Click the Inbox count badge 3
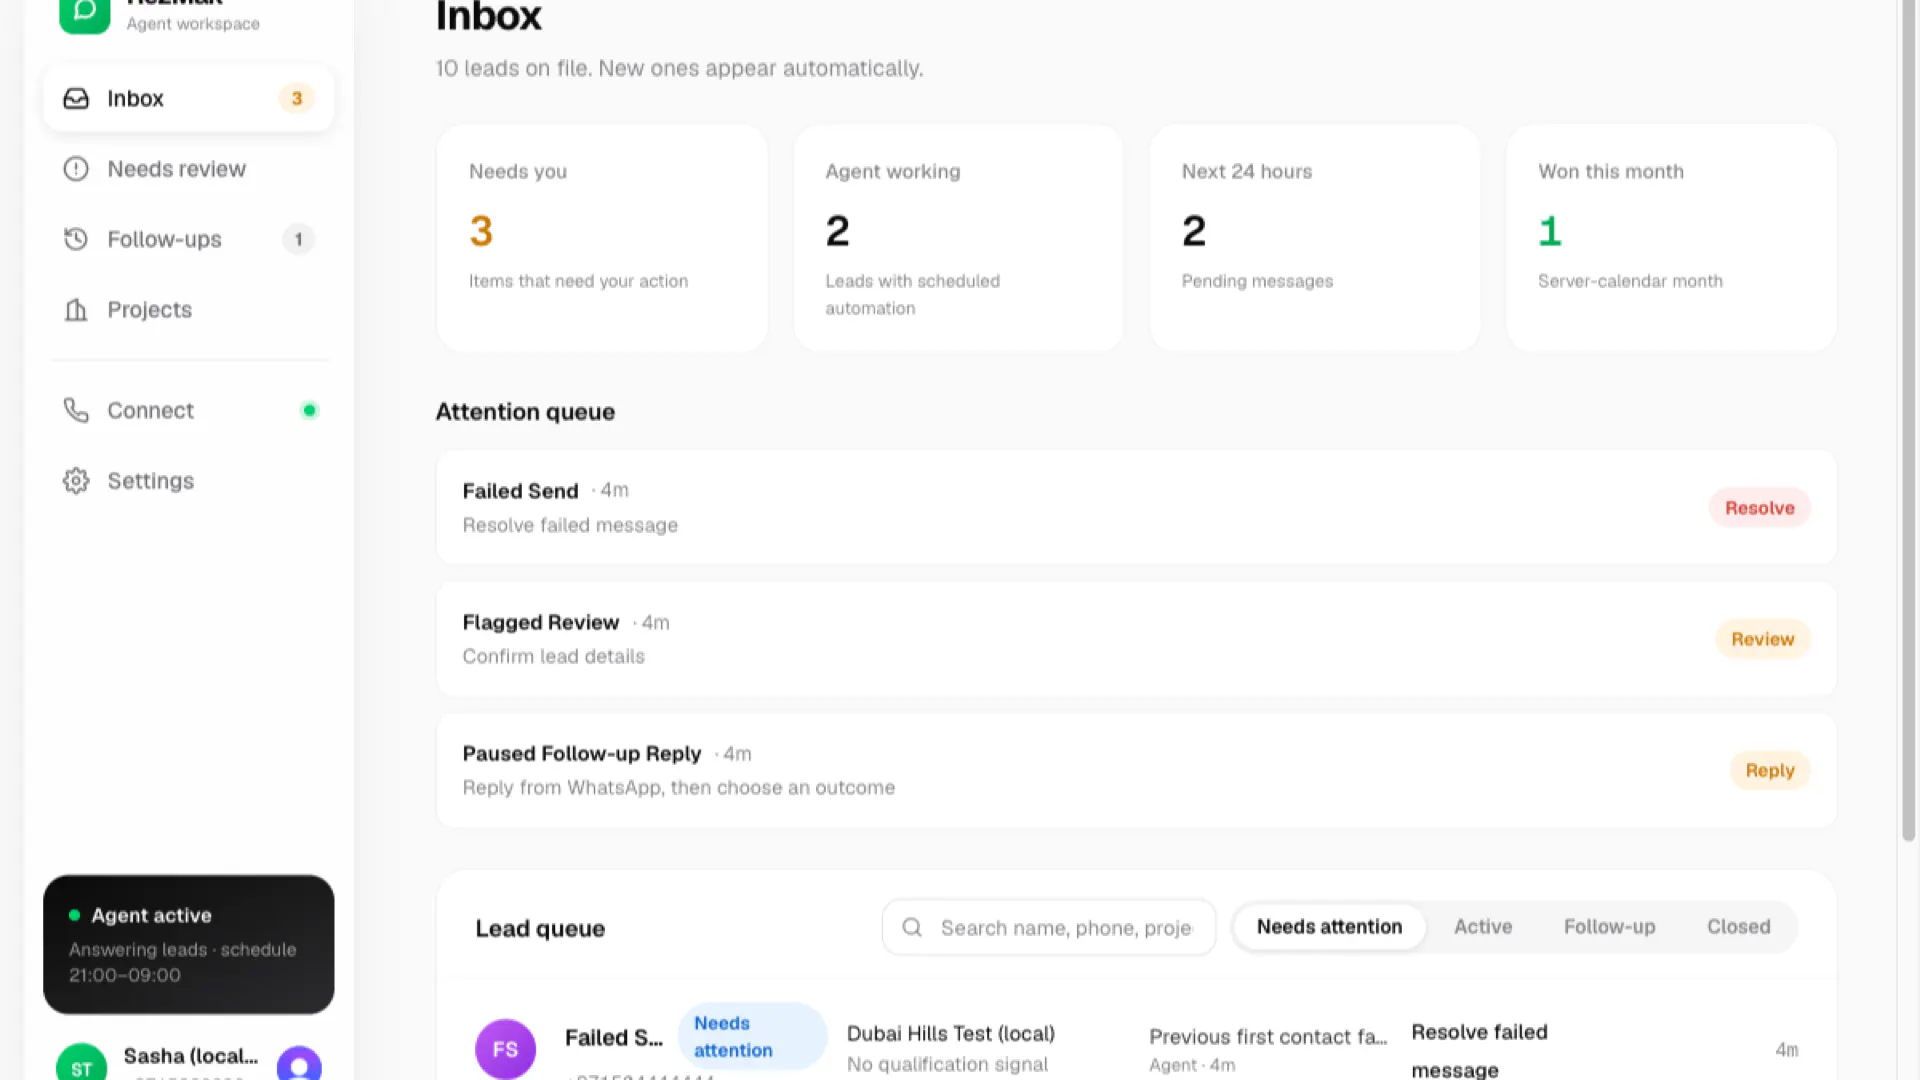The height and width of the screenshot is (1080, 1920). [x=296, y=98]
